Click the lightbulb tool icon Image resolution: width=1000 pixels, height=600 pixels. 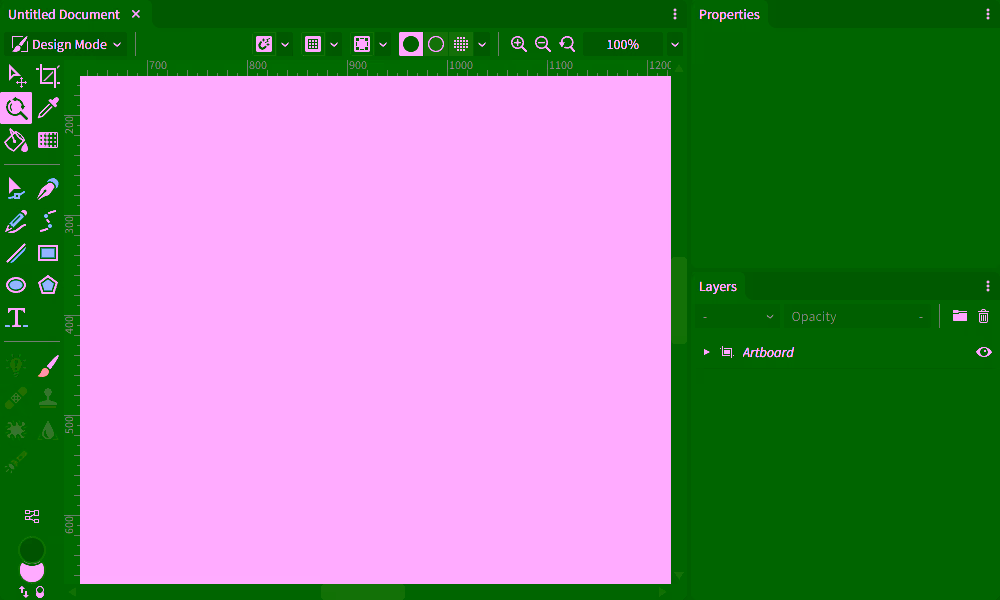pos(16,366)
